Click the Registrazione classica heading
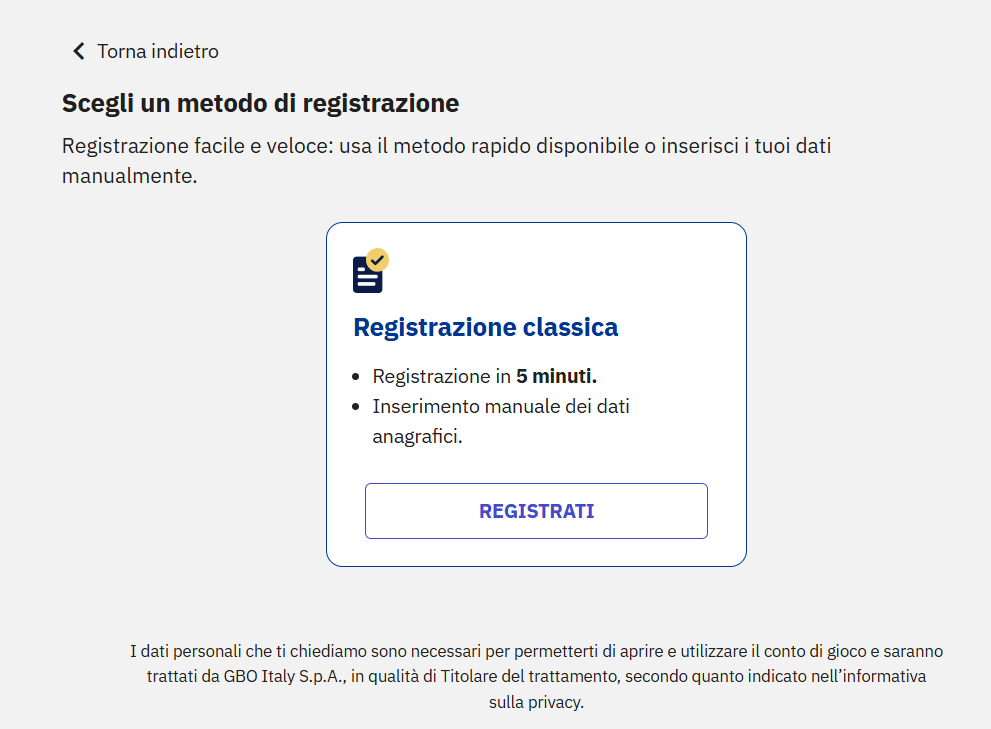Viewport: 991px width, 729px height. click(x=486, y=327)
